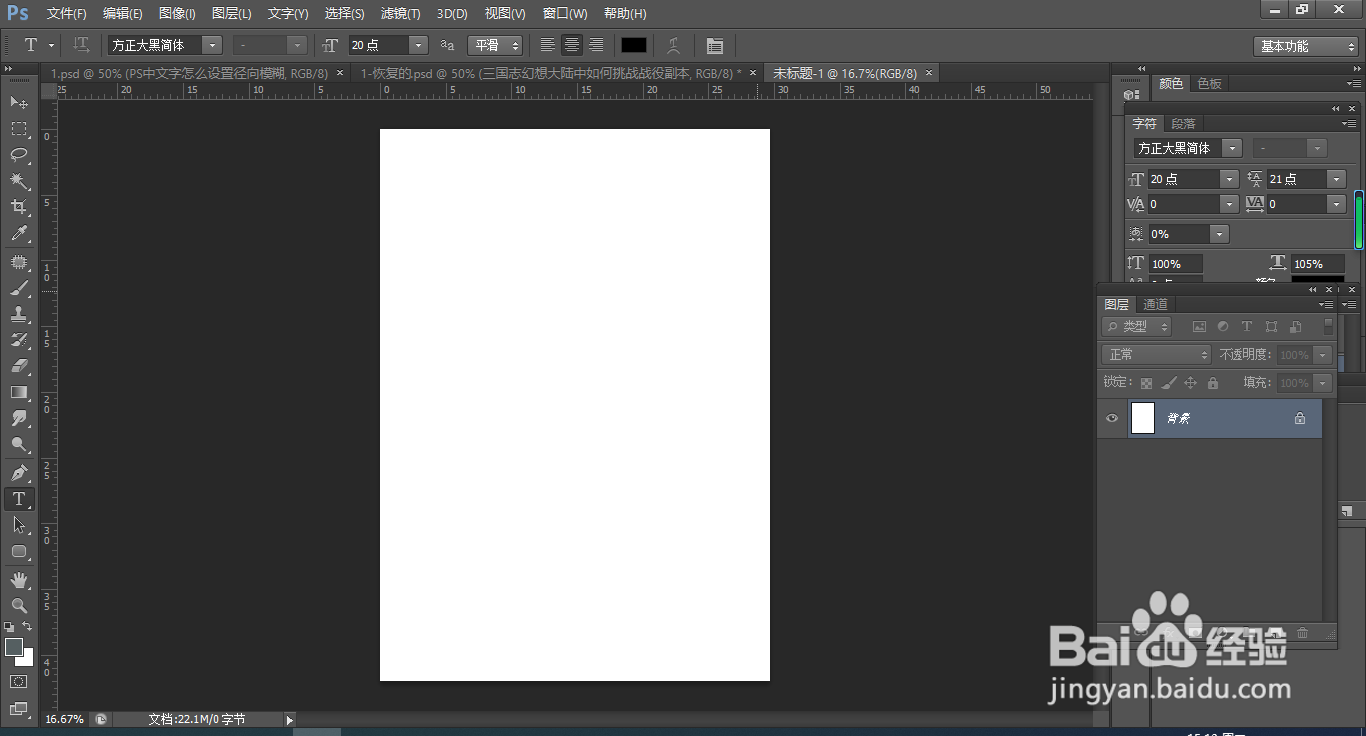Left align text in options bar
1366x736 pixels.
pyautogui.click(x=548, y=45)
